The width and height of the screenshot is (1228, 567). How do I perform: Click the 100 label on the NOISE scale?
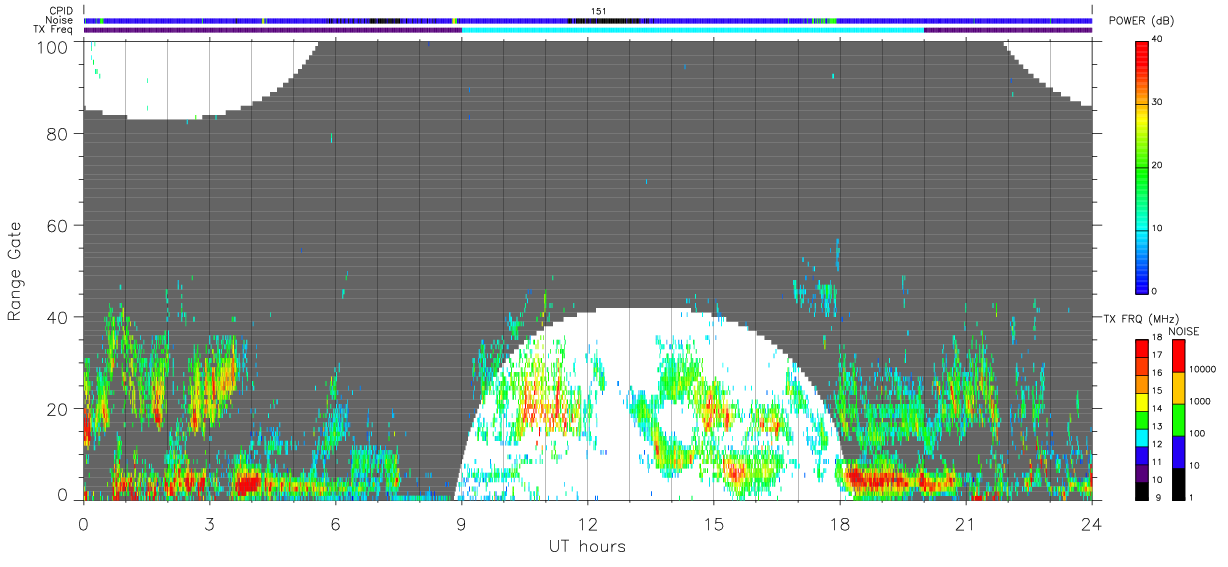[x=1198, y=433]
